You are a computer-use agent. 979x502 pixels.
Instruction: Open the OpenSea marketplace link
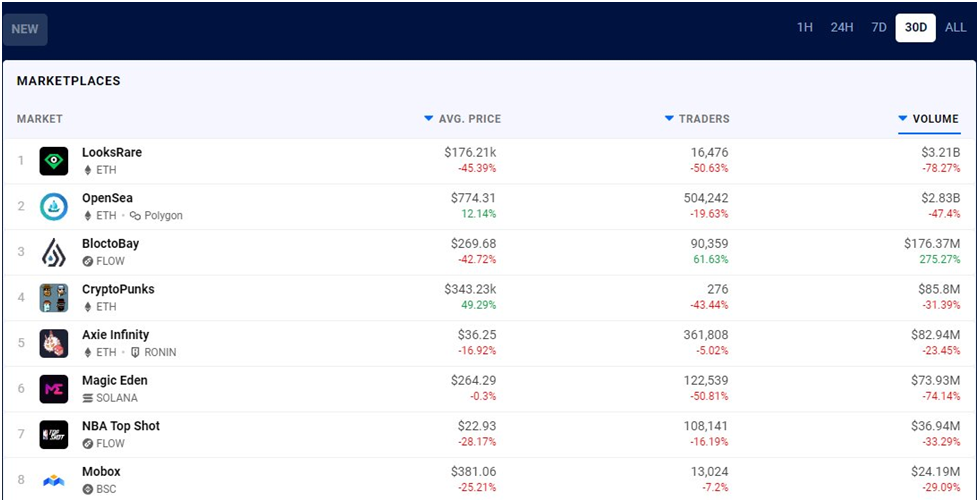(107, 198)
